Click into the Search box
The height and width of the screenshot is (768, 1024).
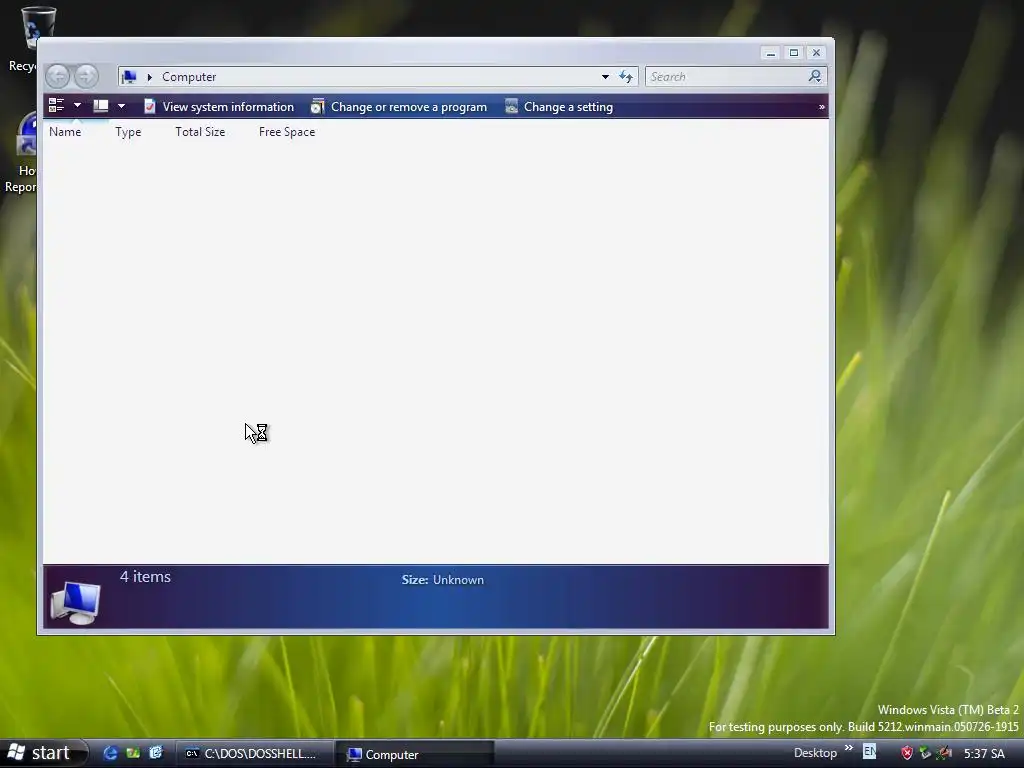[x=725, y=76]
